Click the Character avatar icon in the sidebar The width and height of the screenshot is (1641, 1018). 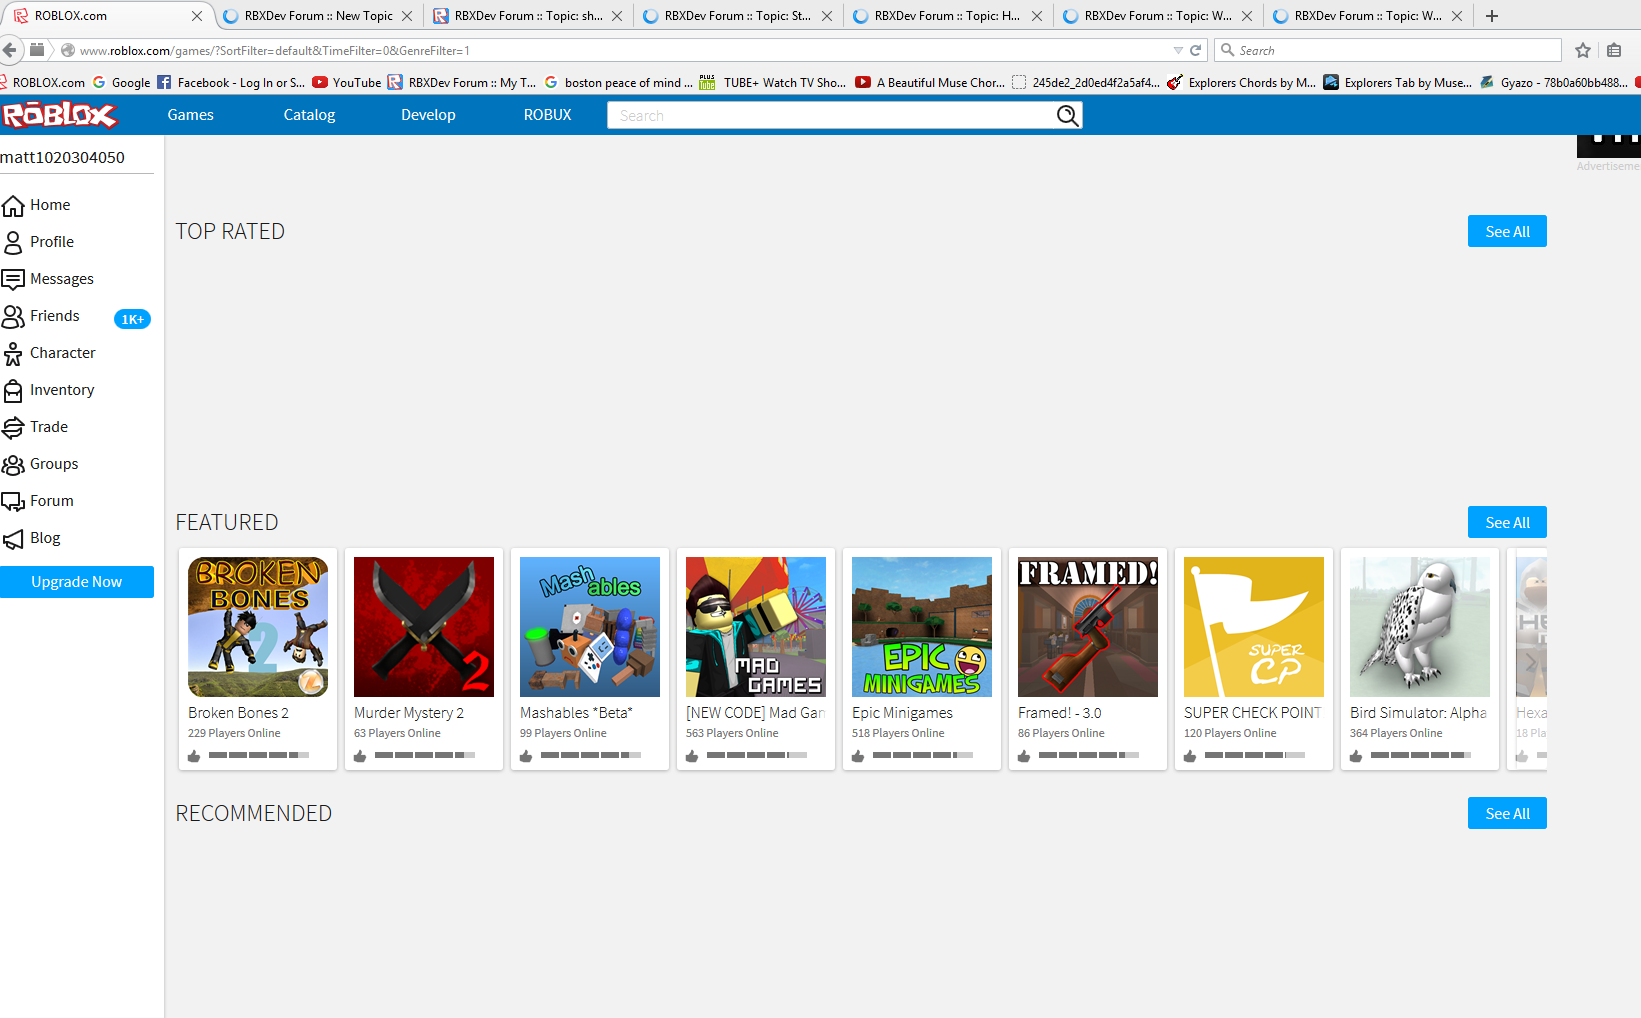click(13, 354)
